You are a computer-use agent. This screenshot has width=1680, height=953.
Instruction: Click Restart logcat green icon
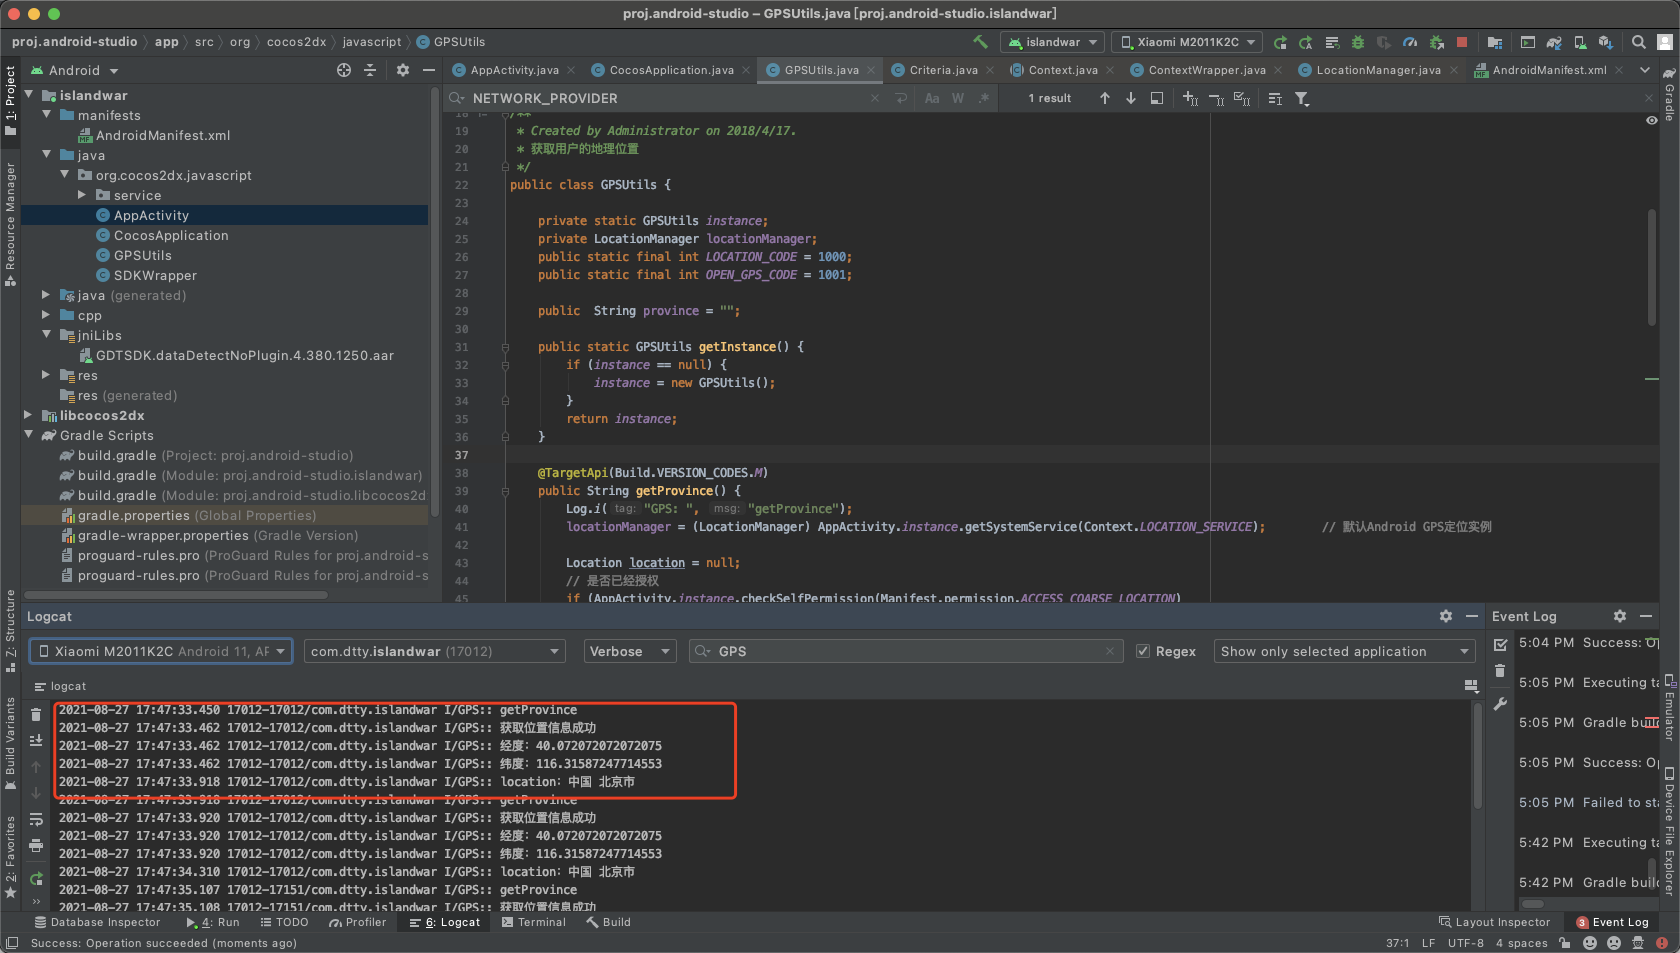tap(36, 879)
